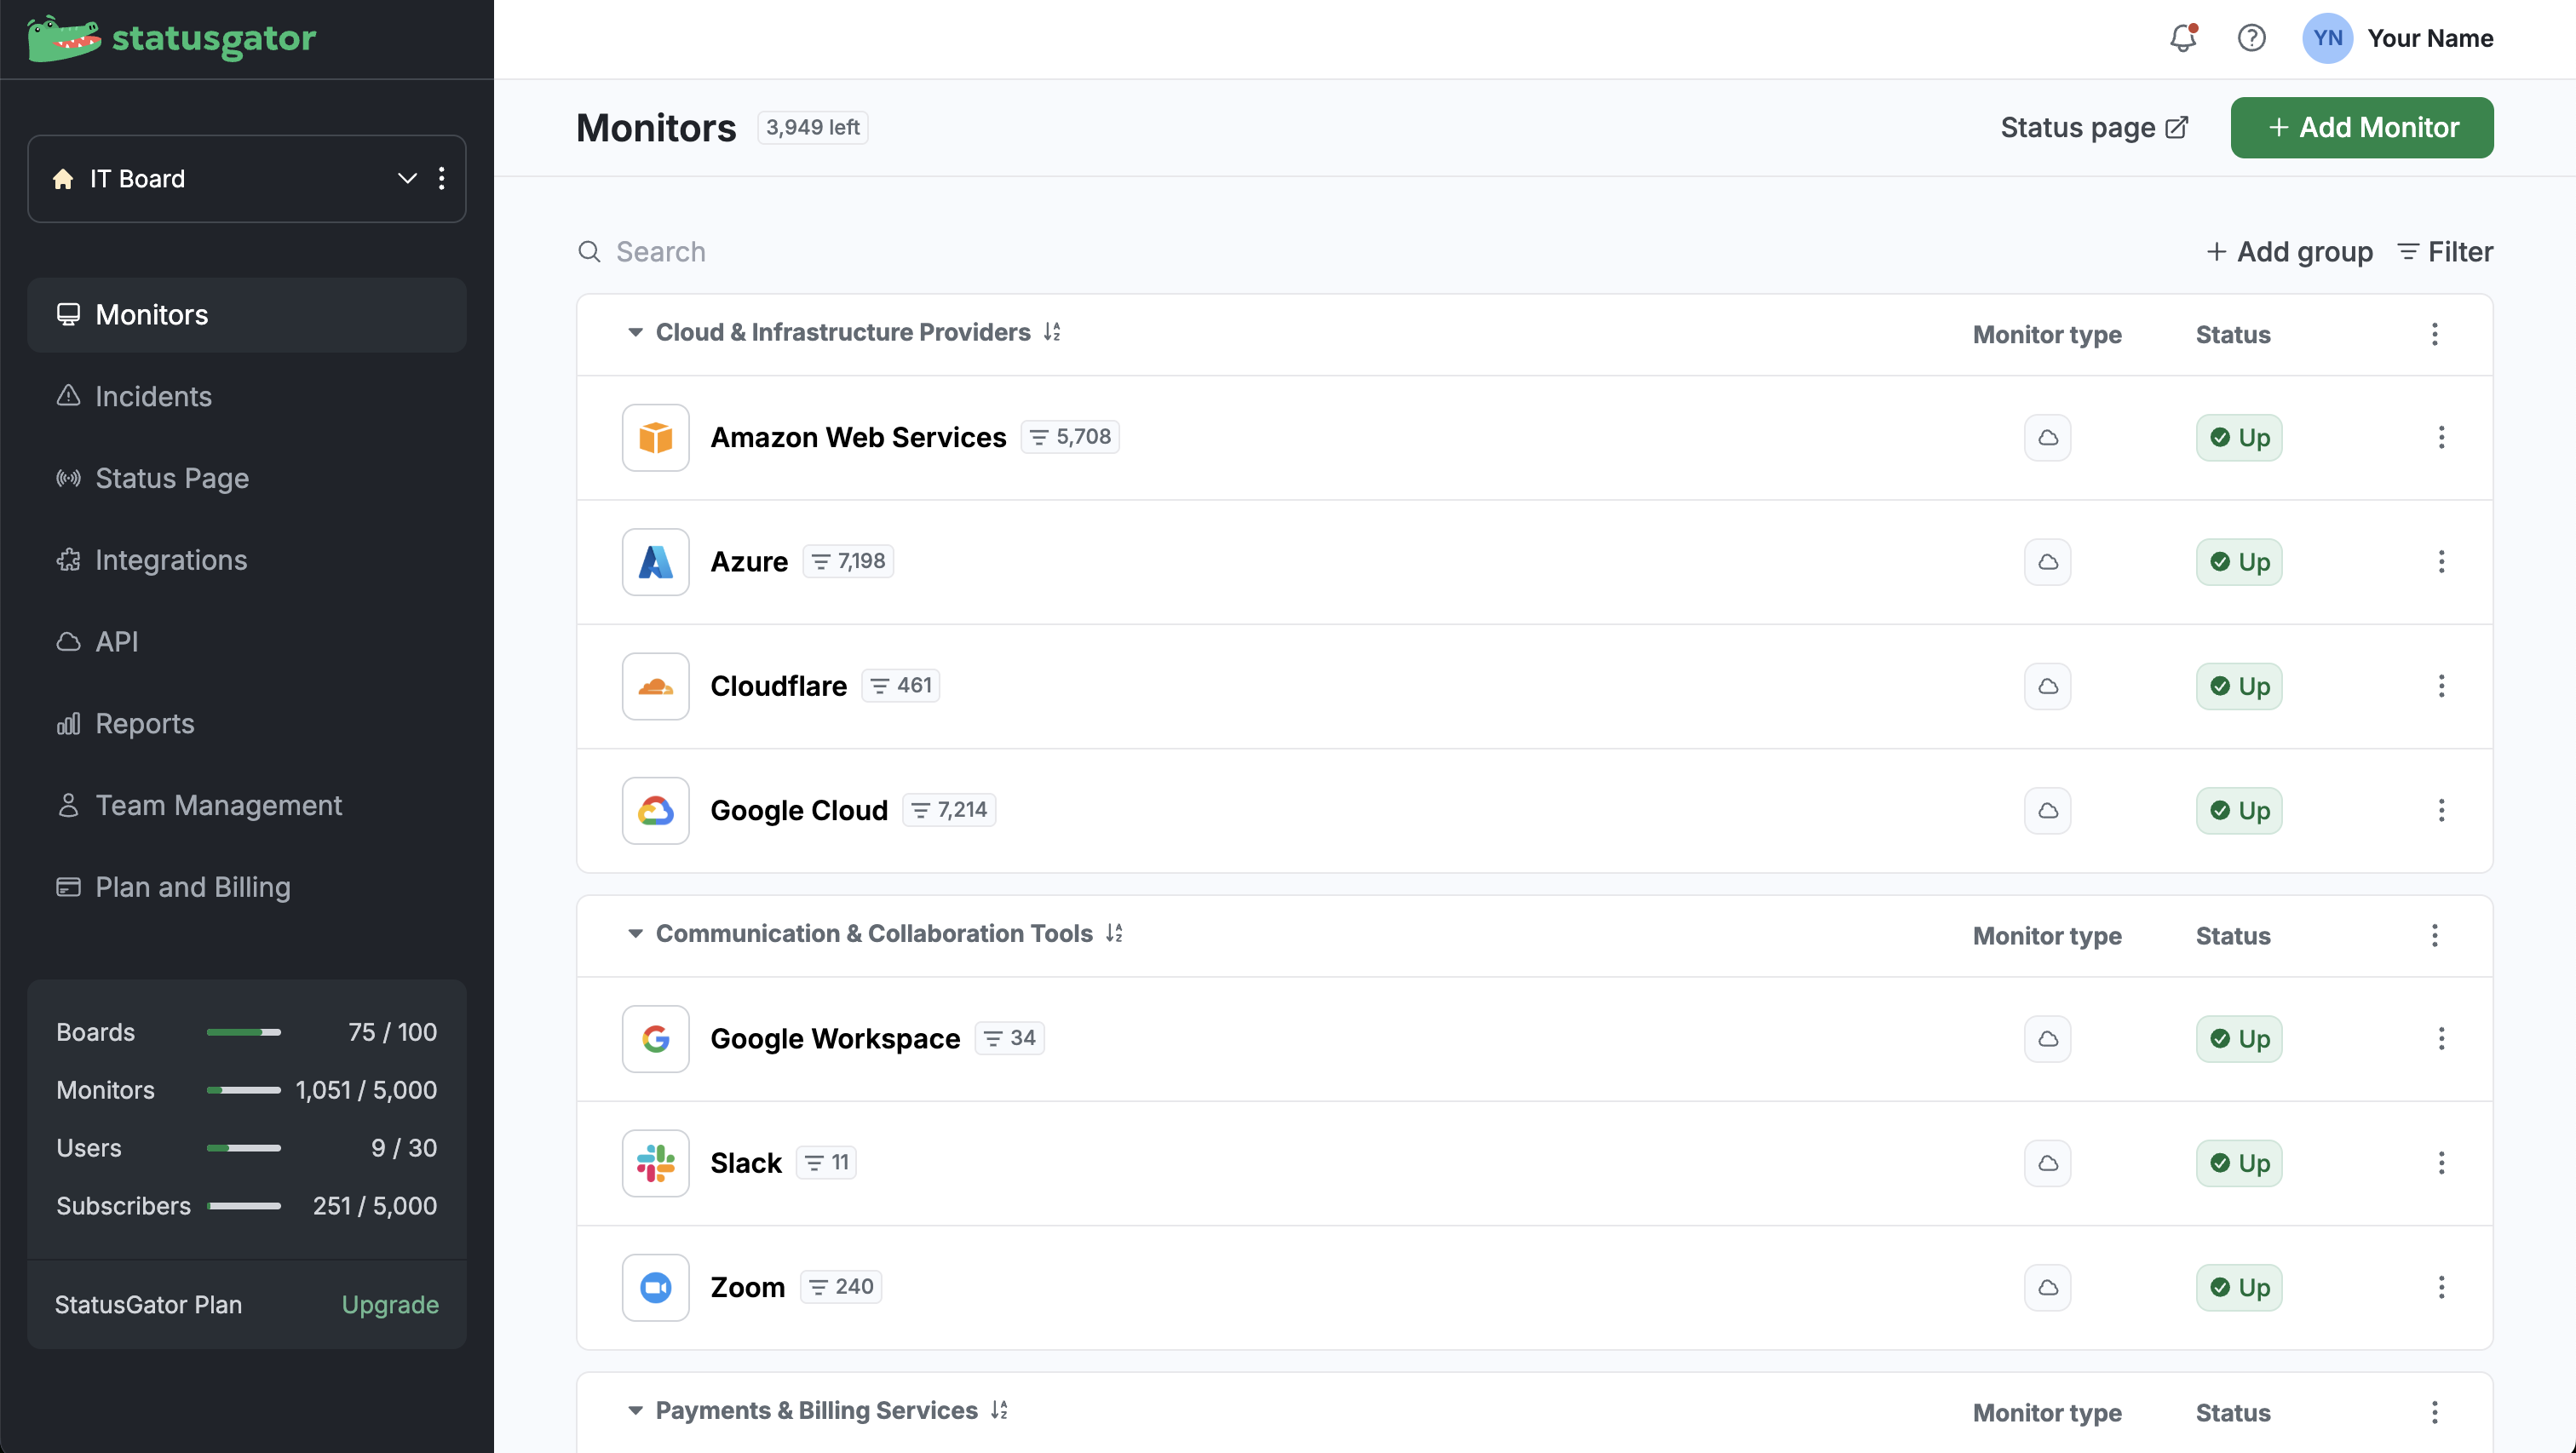Viewport: 2576px width, 1453px height.
Task: Collapse Cloud & Infrastructure Providers group
Action: [x=635, y=332]
